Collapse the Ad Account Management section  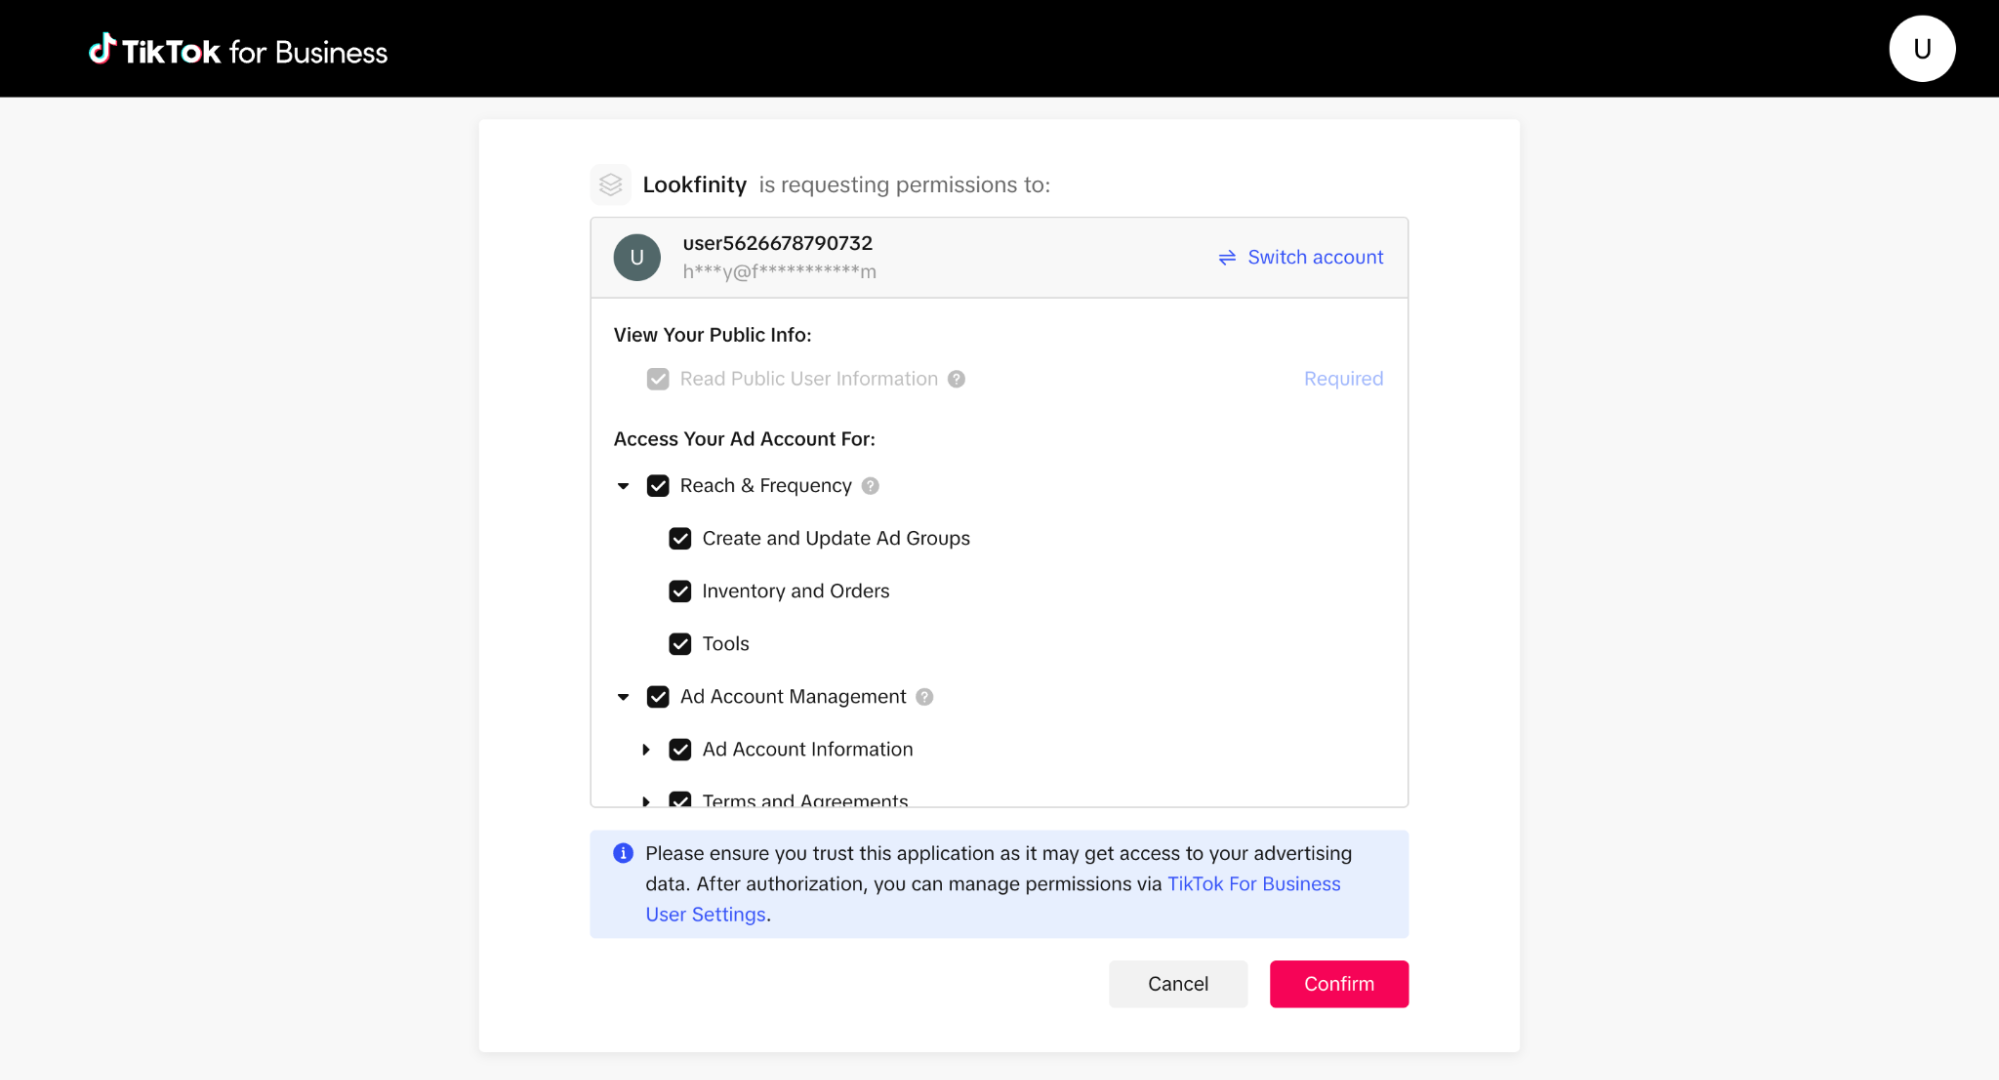[623, 697]
